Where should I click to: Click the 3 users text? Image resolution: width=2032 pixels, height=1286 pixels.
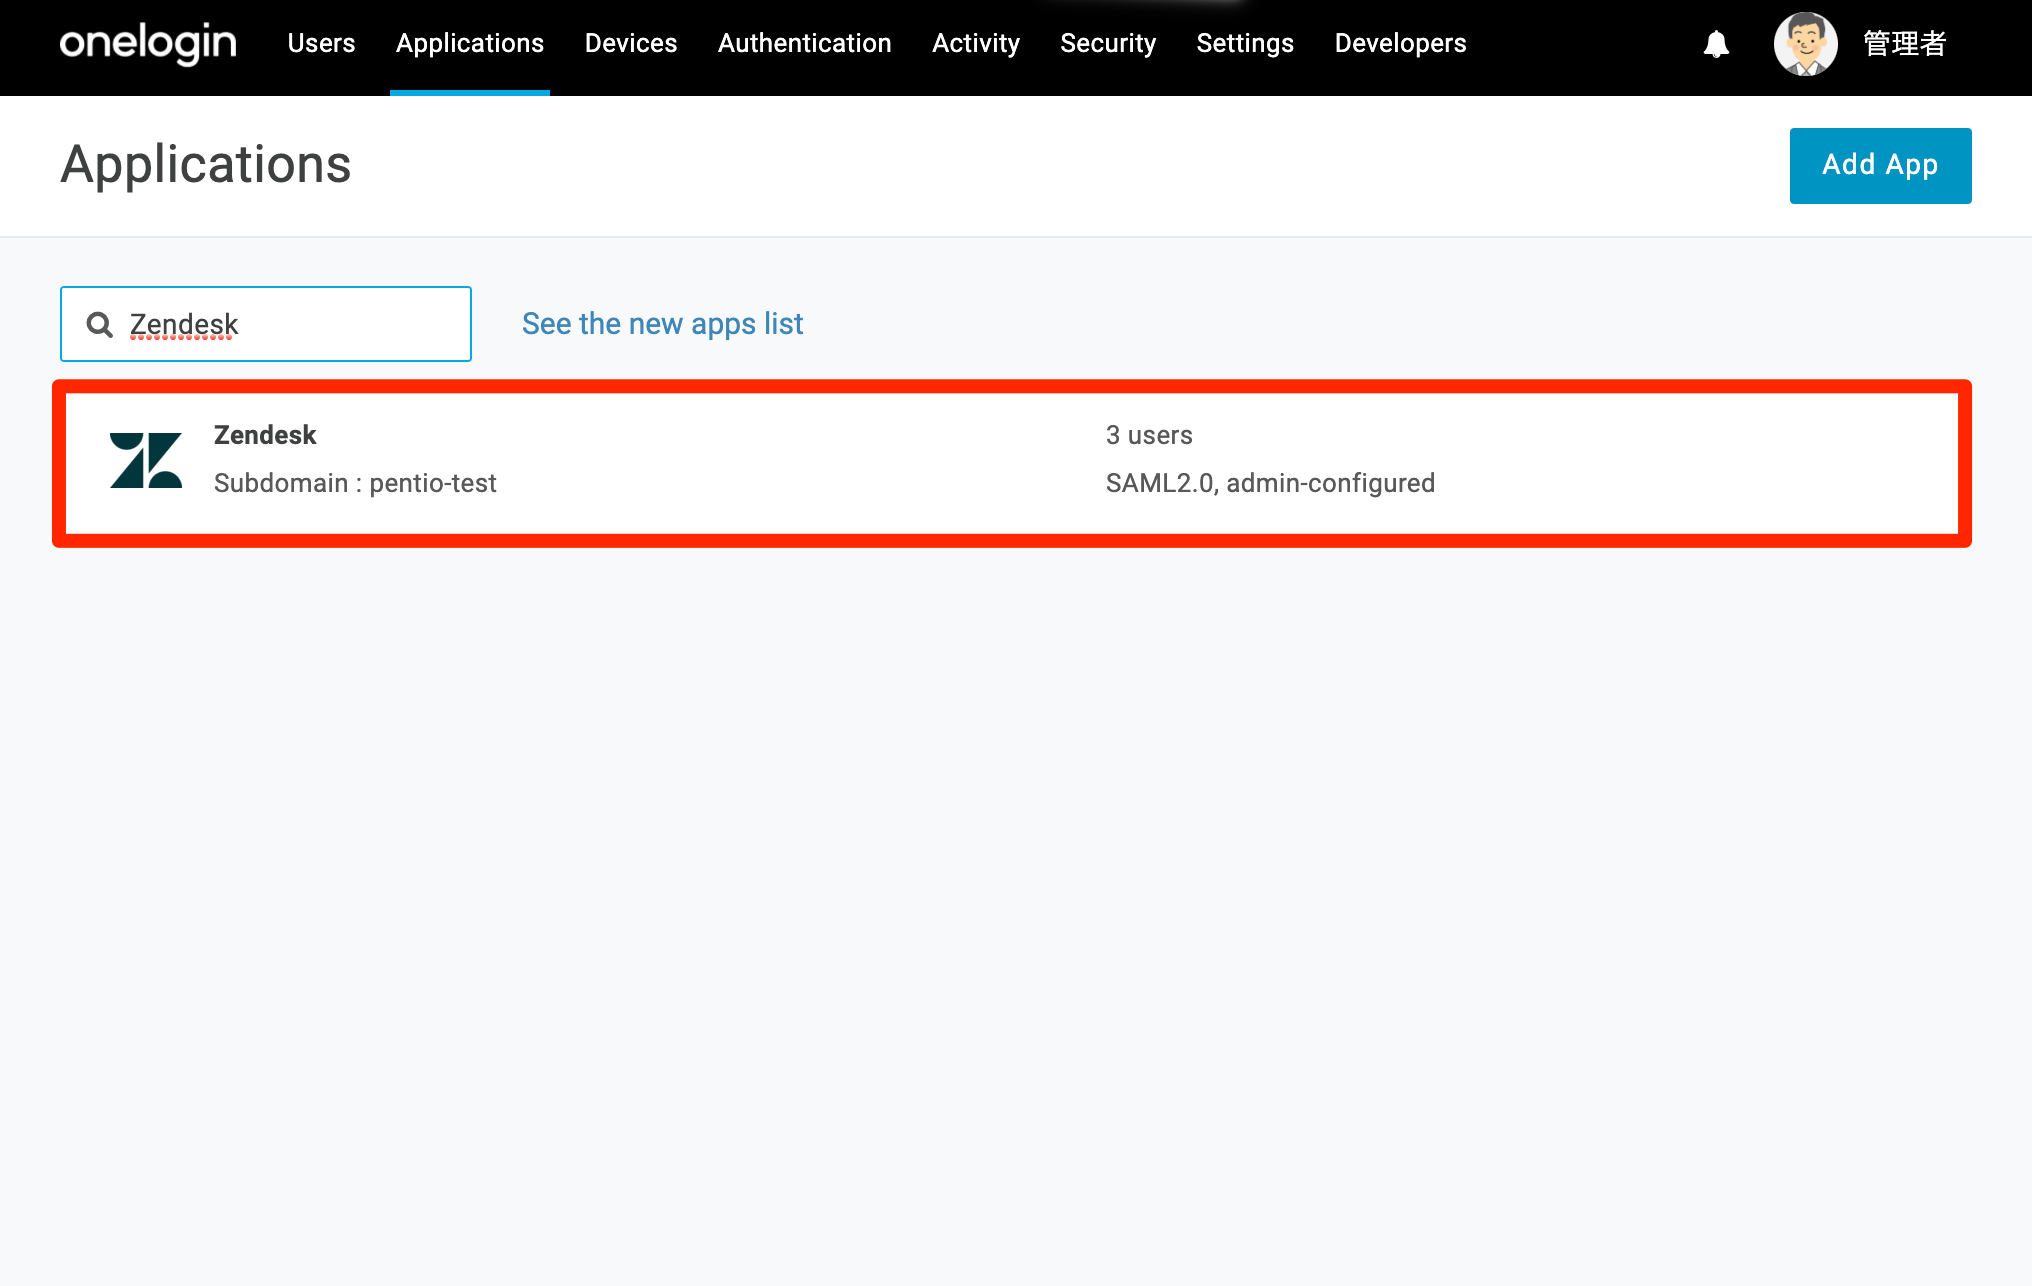1149,435
